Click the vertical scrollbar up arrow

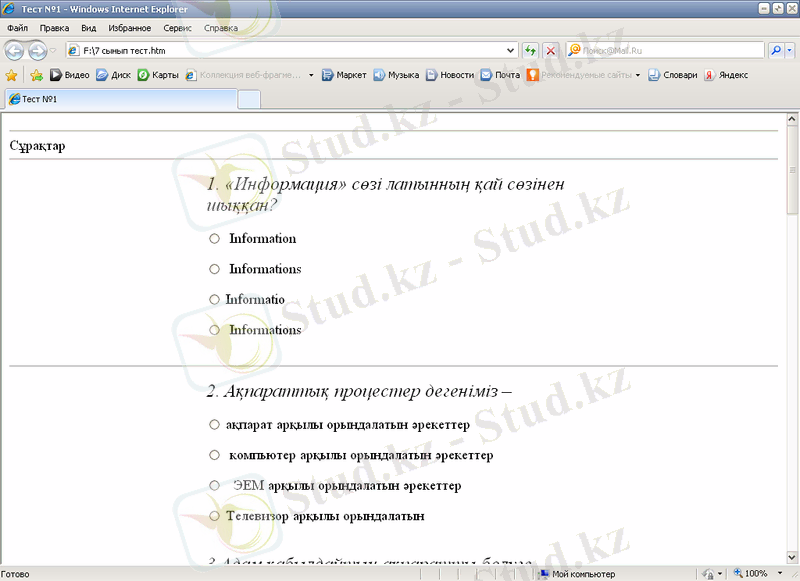pos(792,118)
